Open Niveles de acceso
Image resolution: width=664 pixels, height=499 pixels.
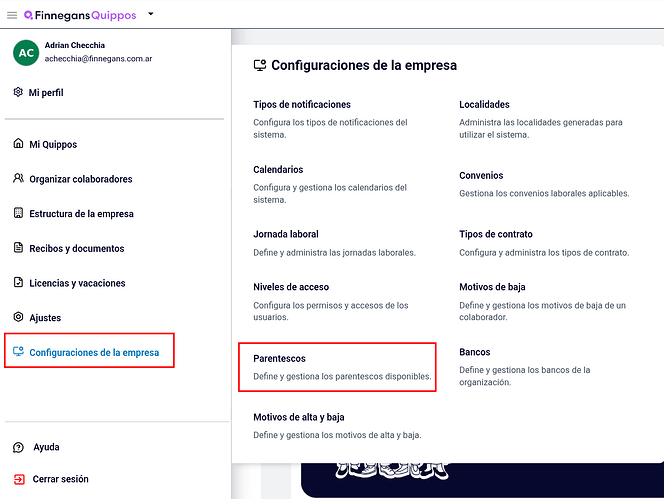click(291, 287)
